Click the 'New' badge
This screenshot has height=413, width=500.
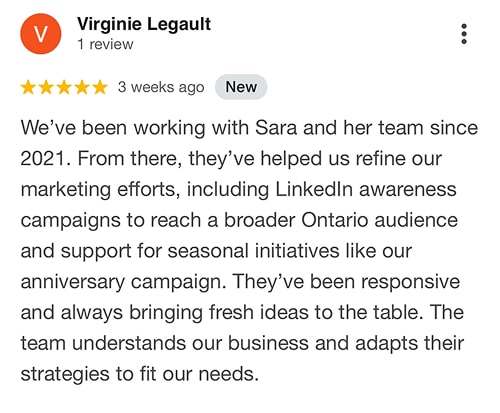point(241,87)
